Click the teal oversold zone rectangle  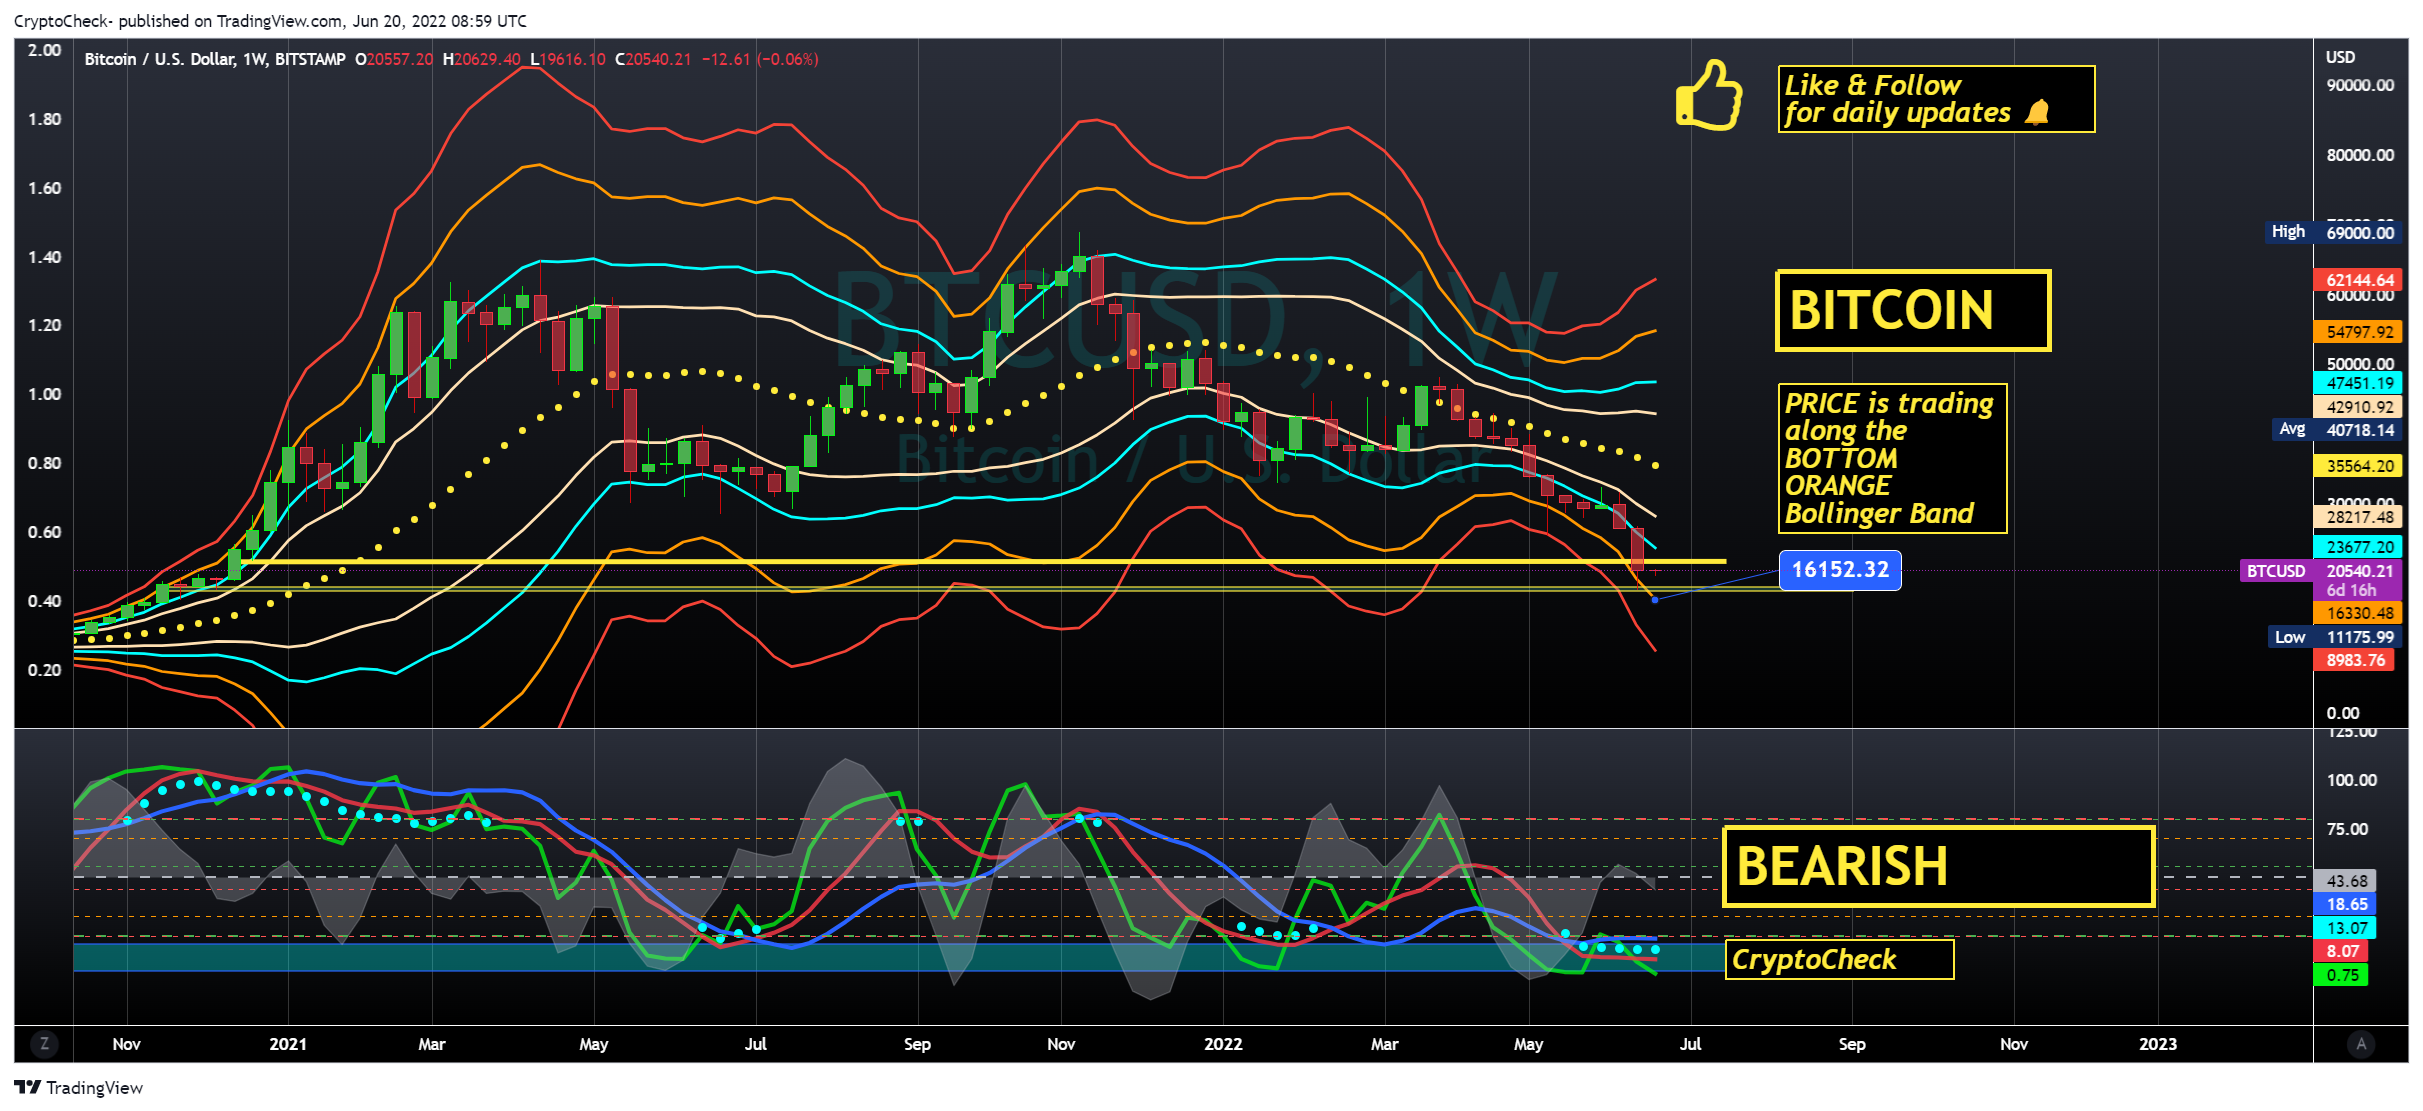[898, 957]
